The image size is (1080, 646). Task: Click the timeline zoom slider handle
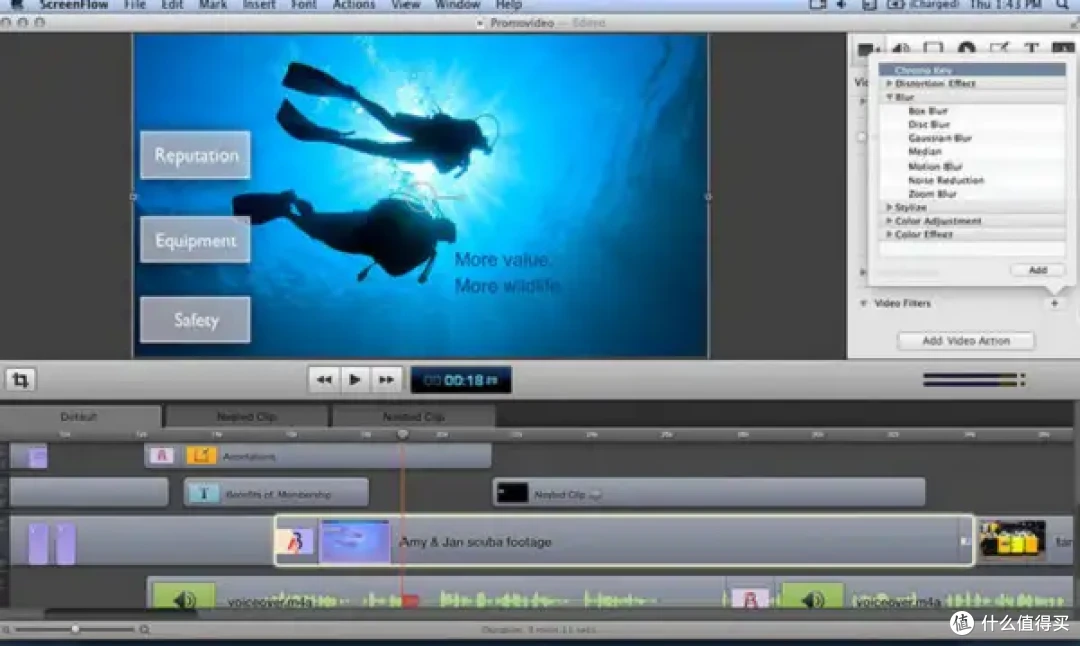[74, 629]
